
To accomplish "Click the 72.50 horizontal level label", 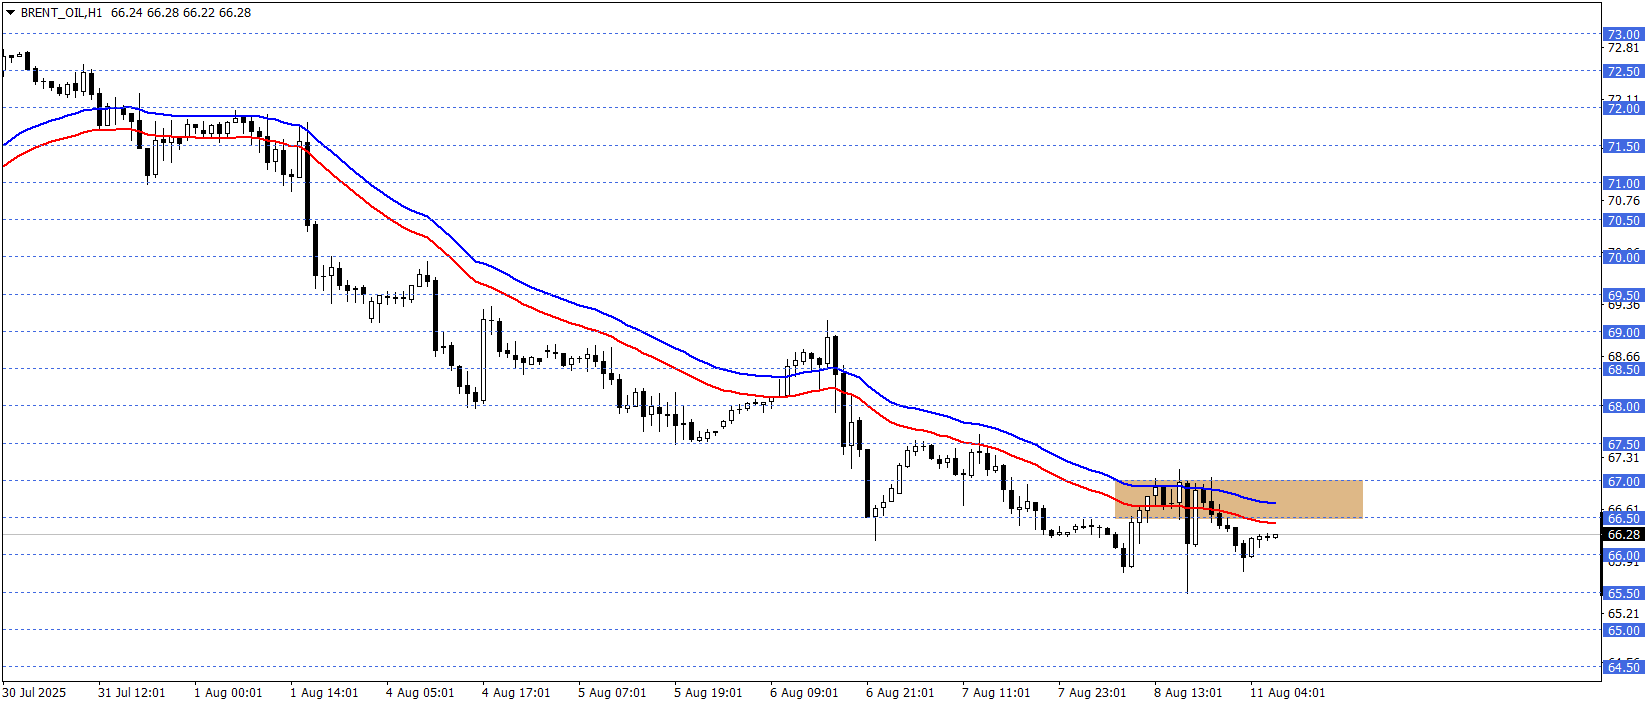I will pyautogui.click(x=1624, y=71).
